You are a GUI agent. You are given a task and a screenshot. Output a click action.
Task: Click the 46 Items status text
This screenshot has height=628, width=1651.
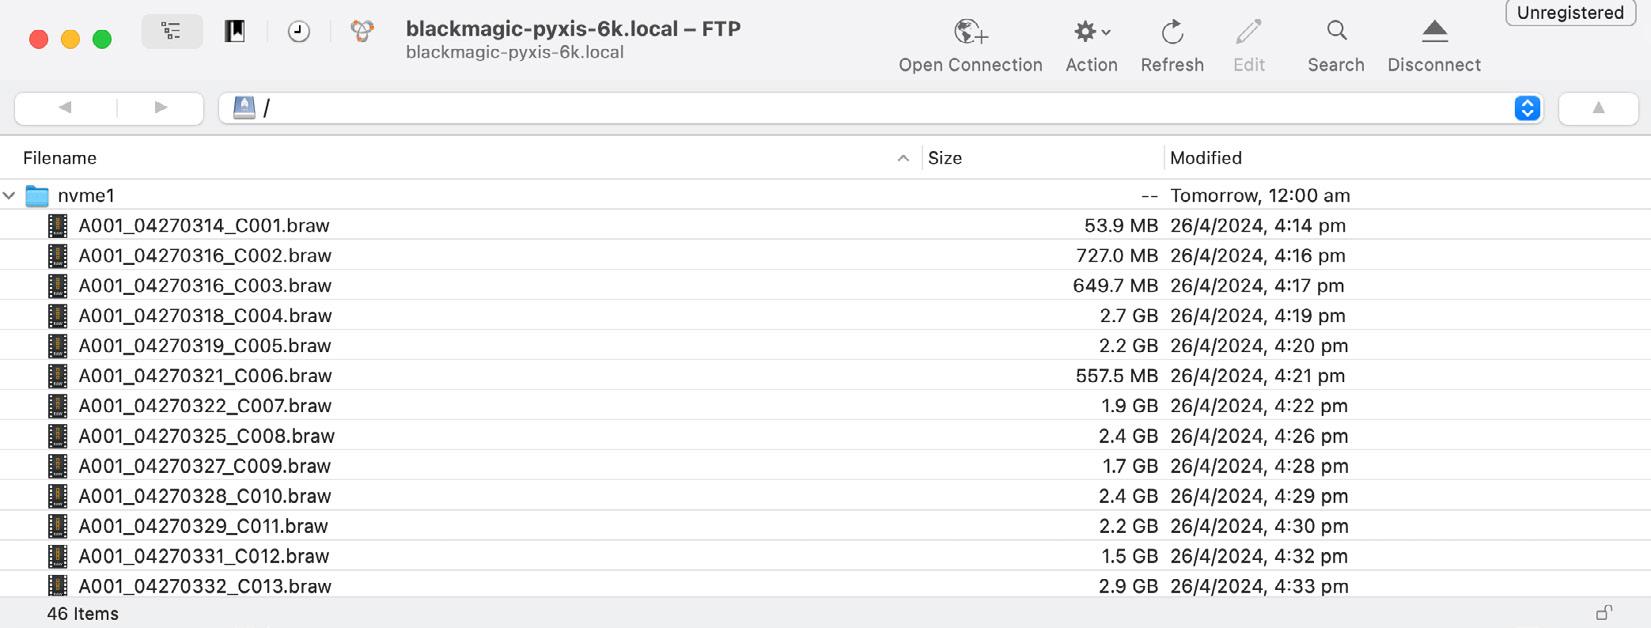point(83,614)
